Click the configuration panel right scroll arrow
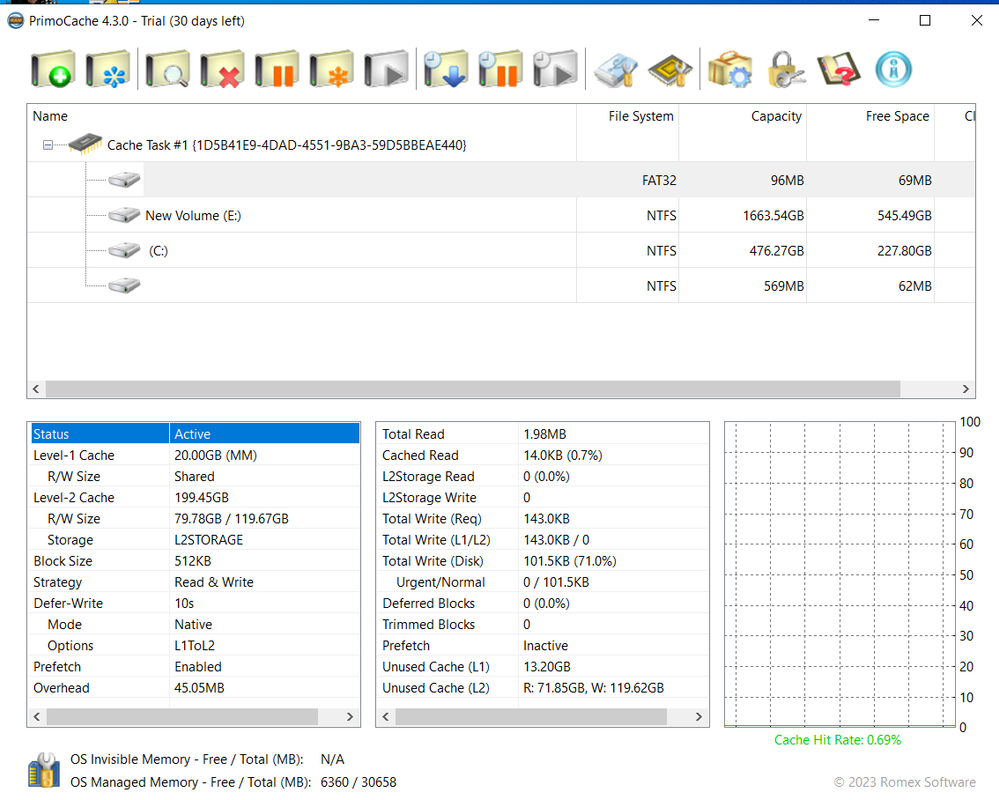 pyautogui.click(x=350, y=717)
